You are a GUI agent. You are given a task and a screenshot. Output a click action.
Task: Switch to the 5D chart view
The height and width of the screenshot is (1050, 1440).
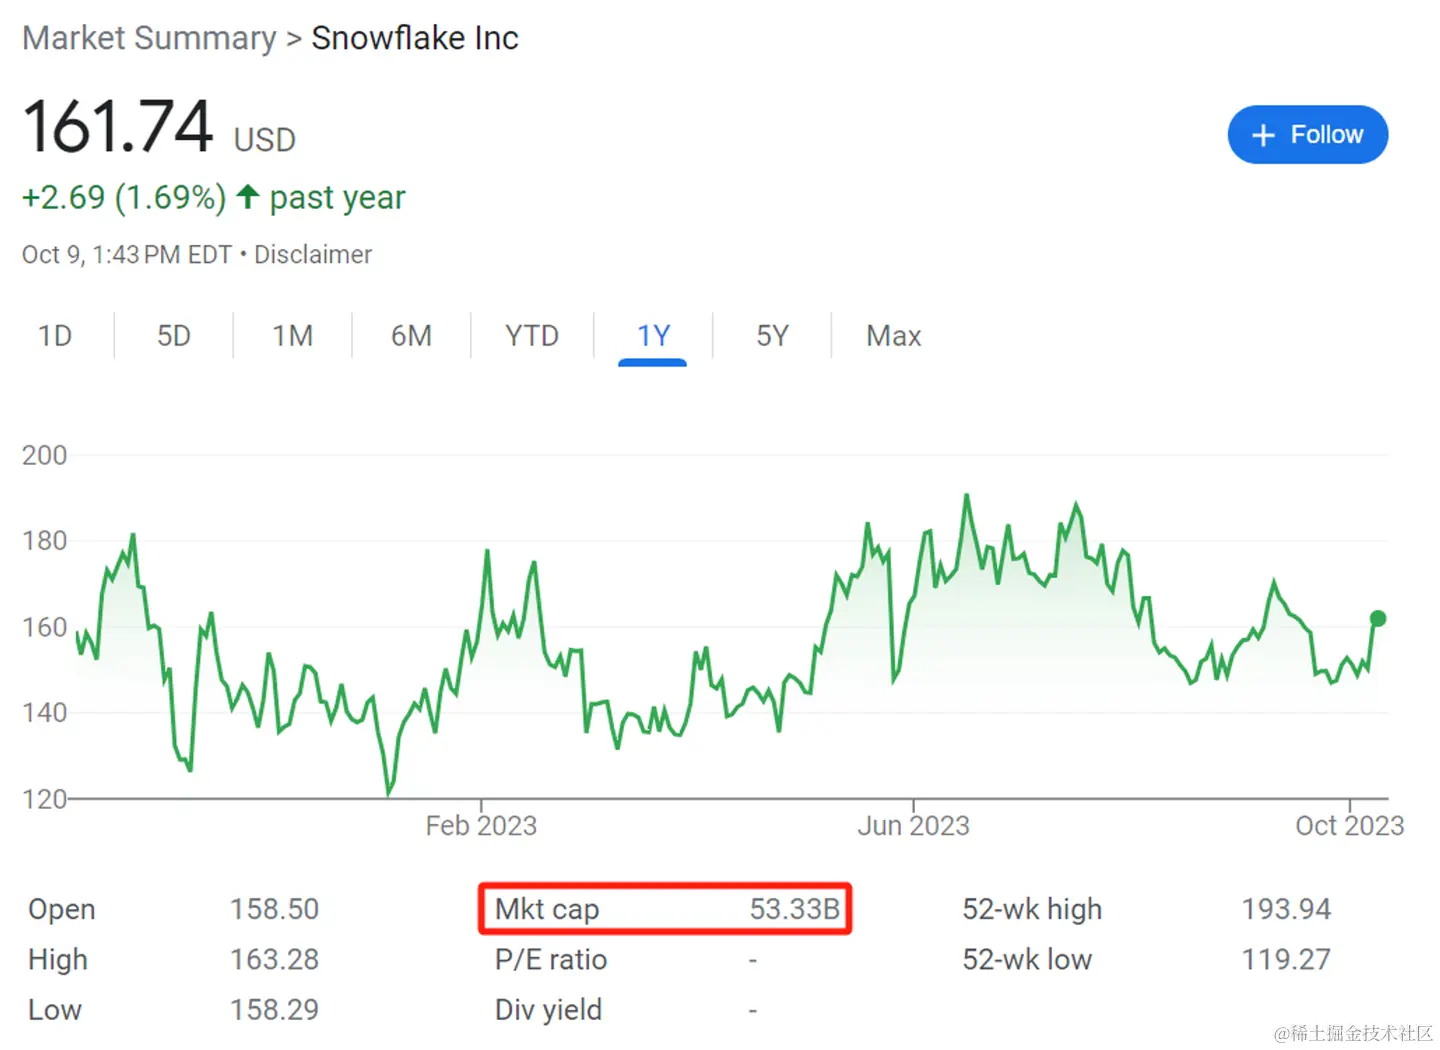tap(173, 335)
